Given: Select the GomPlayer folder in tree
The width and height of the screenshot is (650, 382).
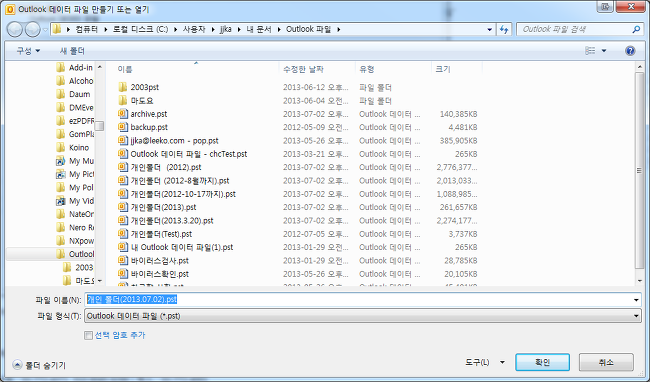Looking at the screenshot, I should pyautogui.click(x=75, y=134).
